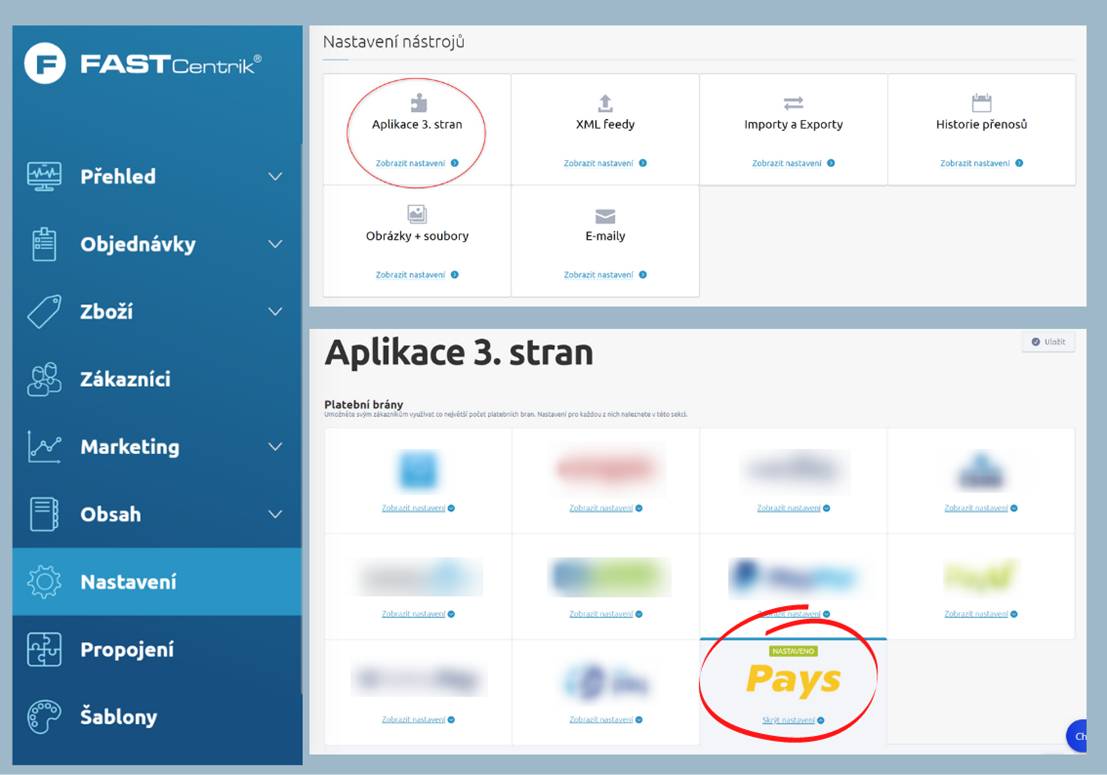This screenshot has width=1107, height=775.
Task: Click the Obsah notebook icon
Action: point(44,514)
